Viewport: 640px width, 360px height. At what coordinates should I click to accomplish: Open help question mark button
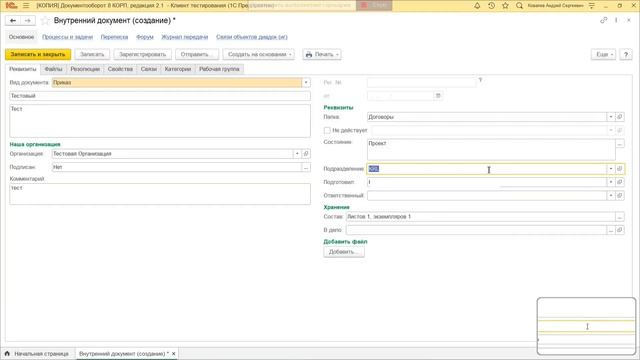[x=626, y=54]
